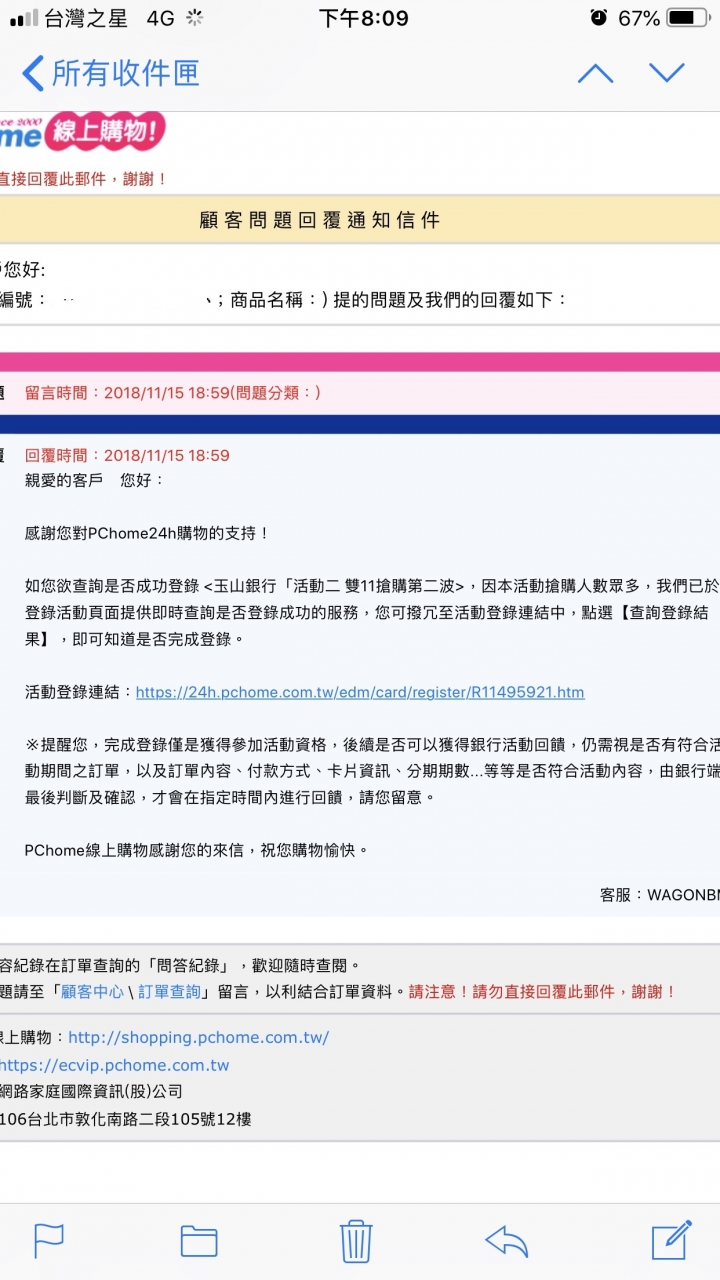Tap the alarm clock status icon
Screen dimensions: 720x1280
[x=599, y=18]
